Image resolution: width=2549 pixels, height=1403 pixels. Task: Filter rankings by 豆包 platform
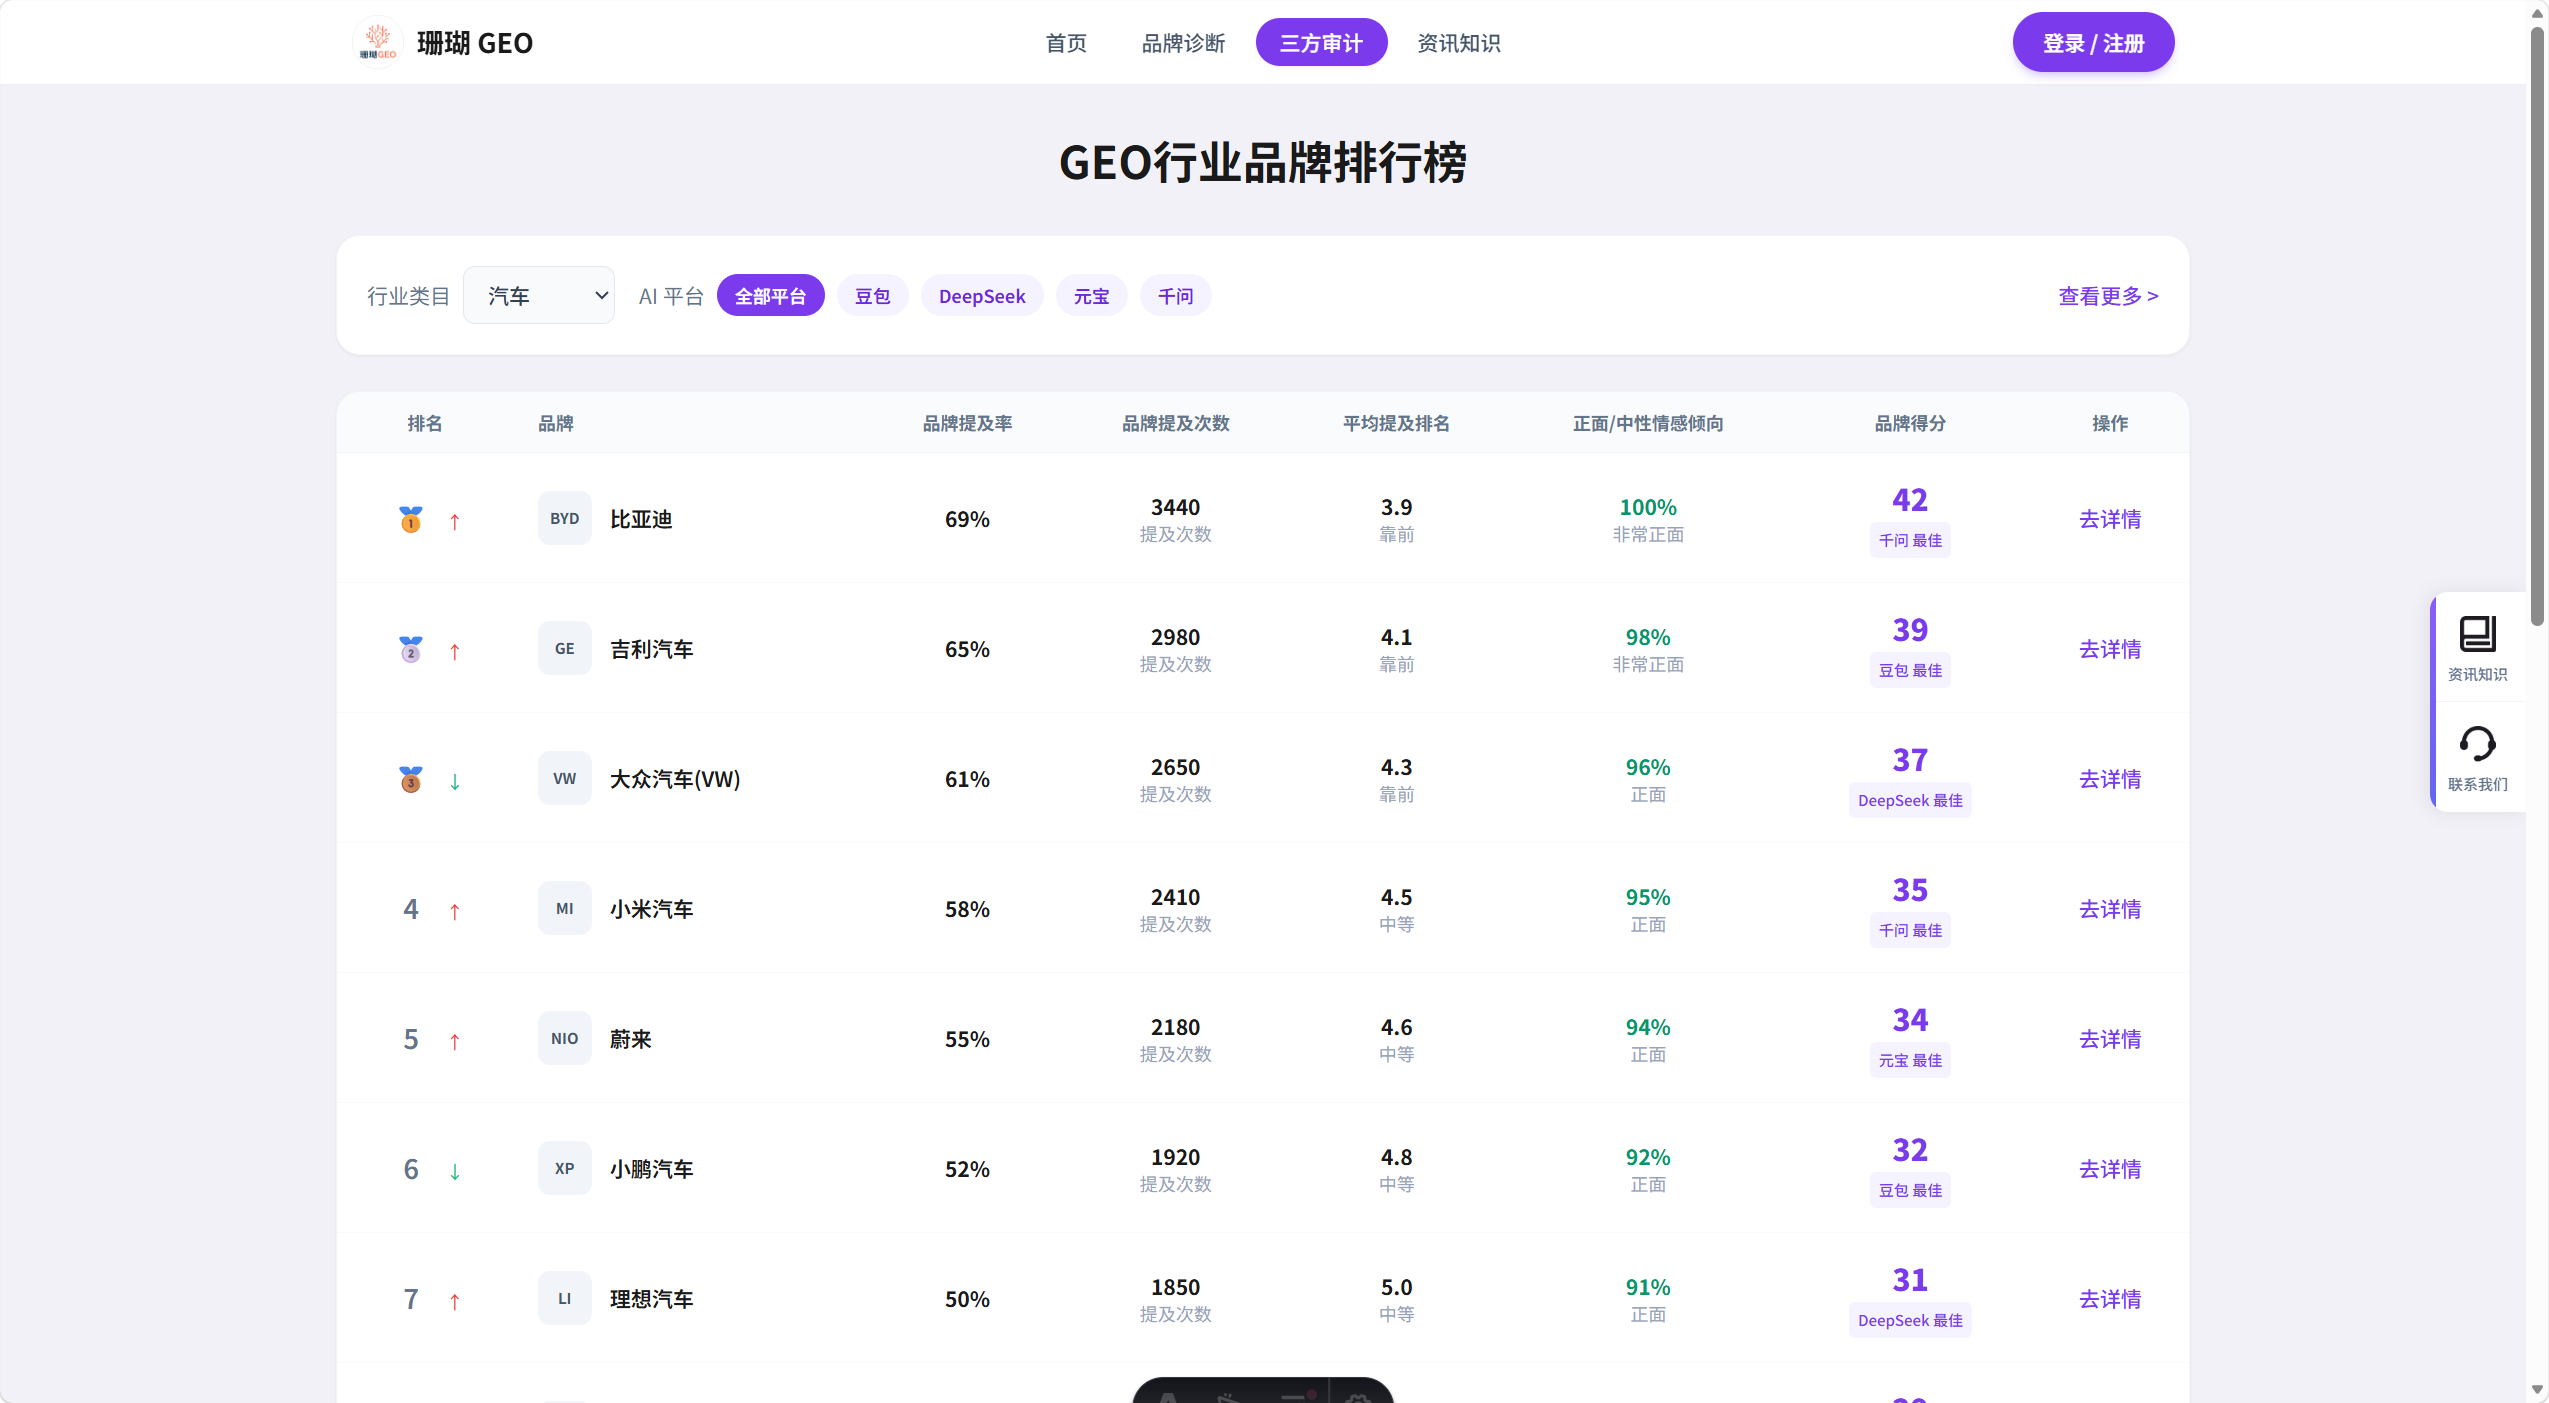click(x=873, y=296)
